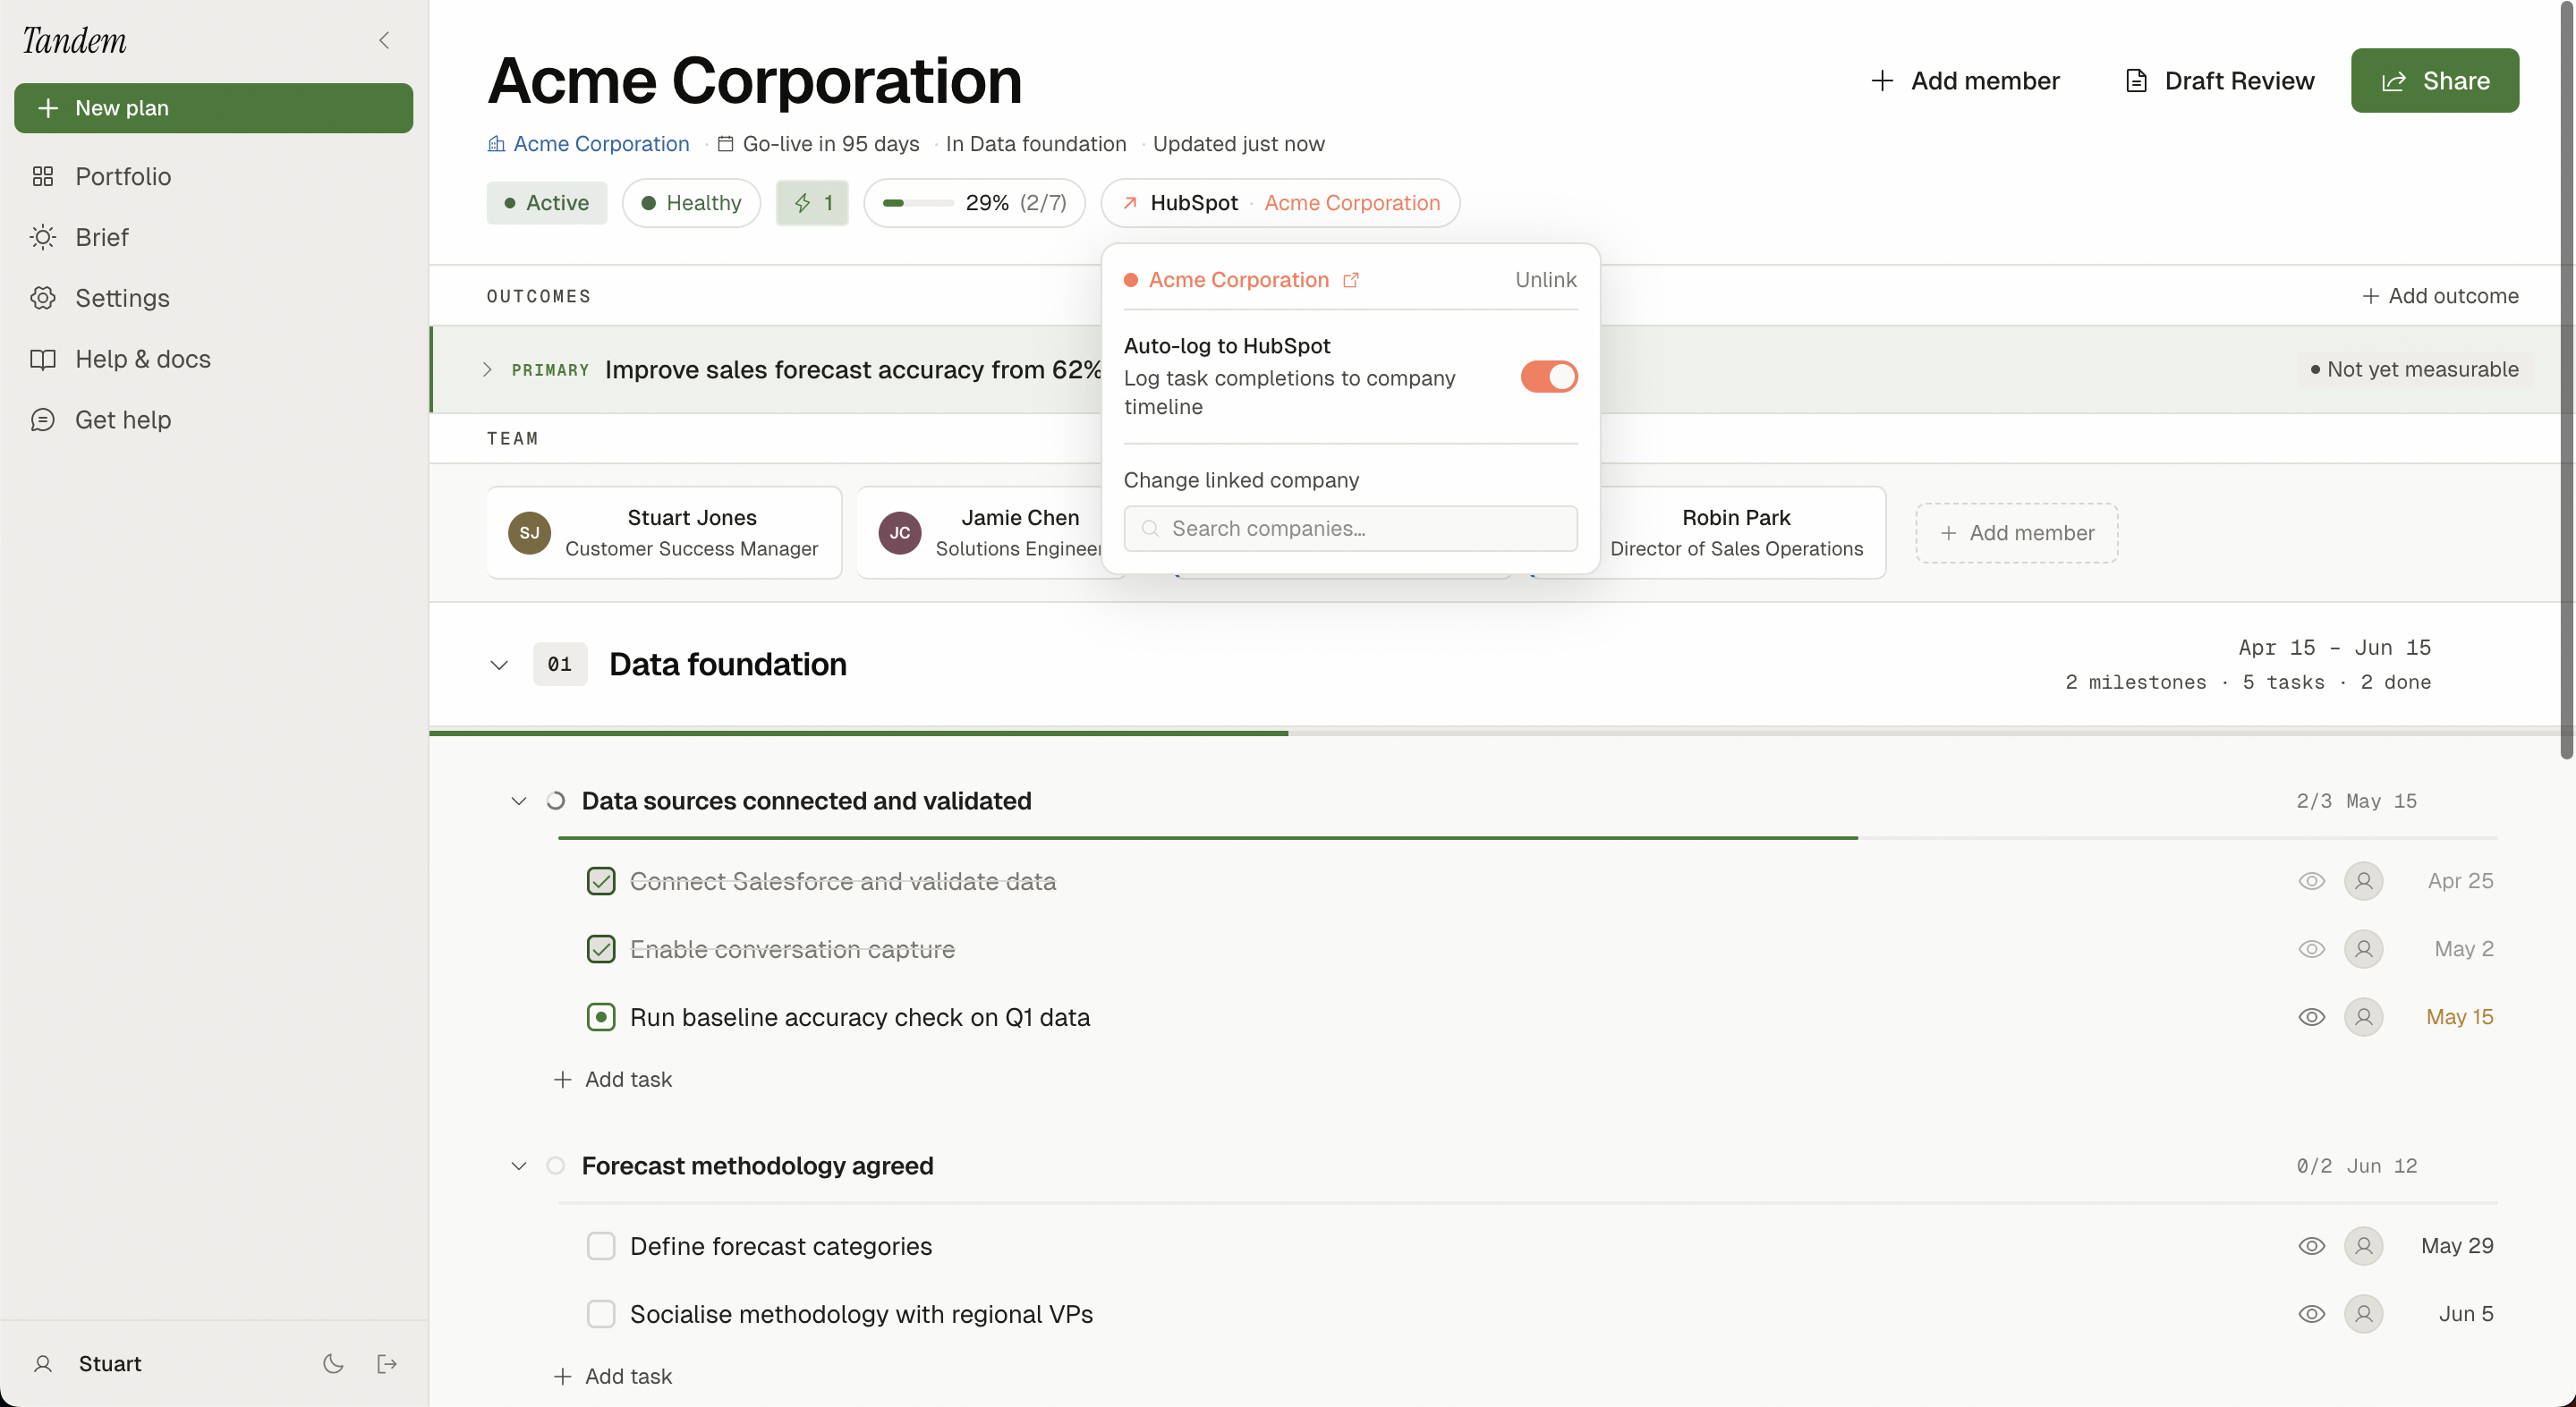2576x1407 pixels.
Task: Click the Share button
Action: 2434,81
